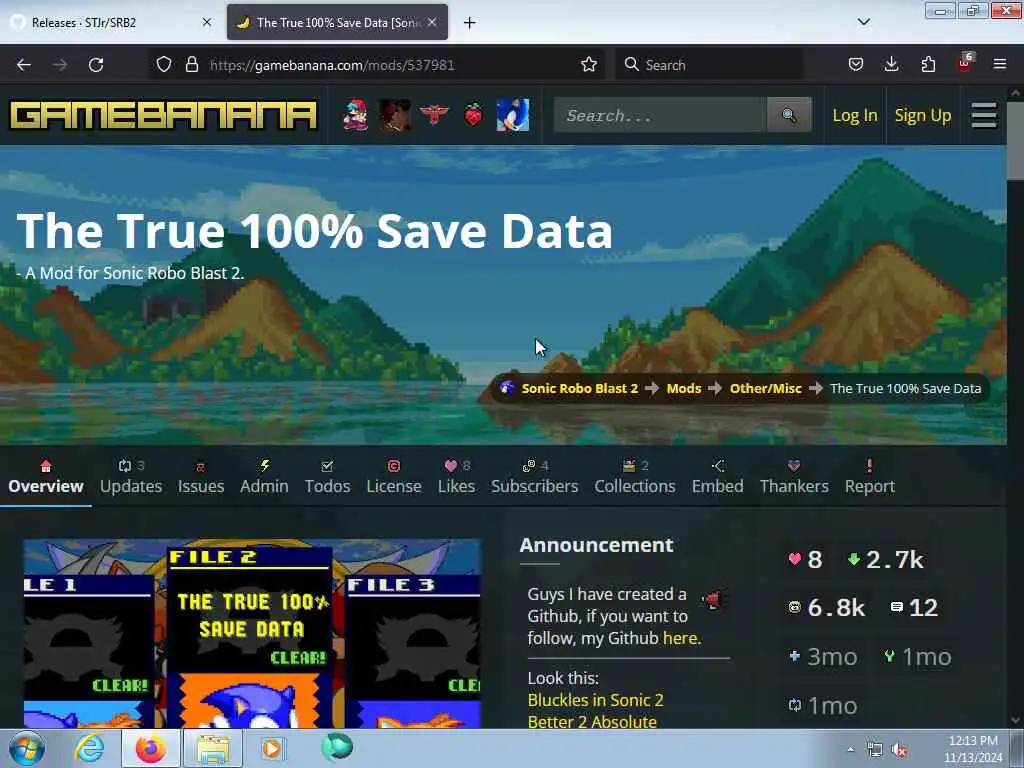Open the Github 'here' link

[x=680, y=638]
